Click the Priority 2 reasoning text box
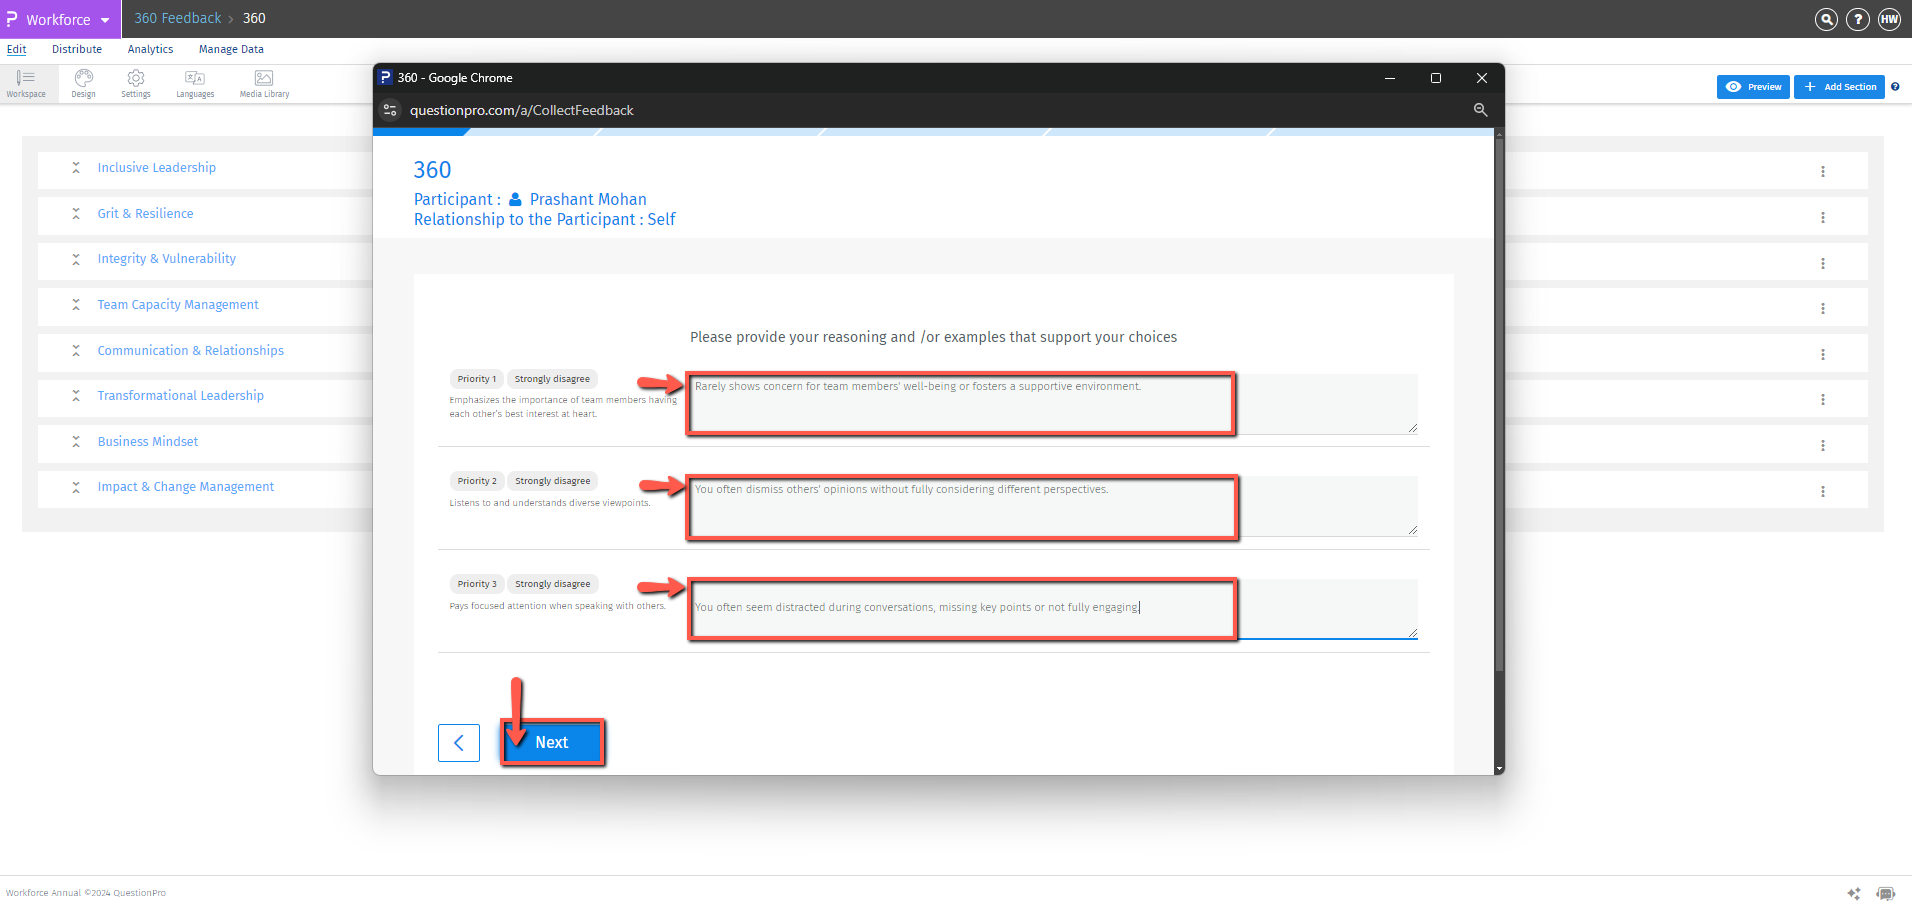 tap(1053, 507)
